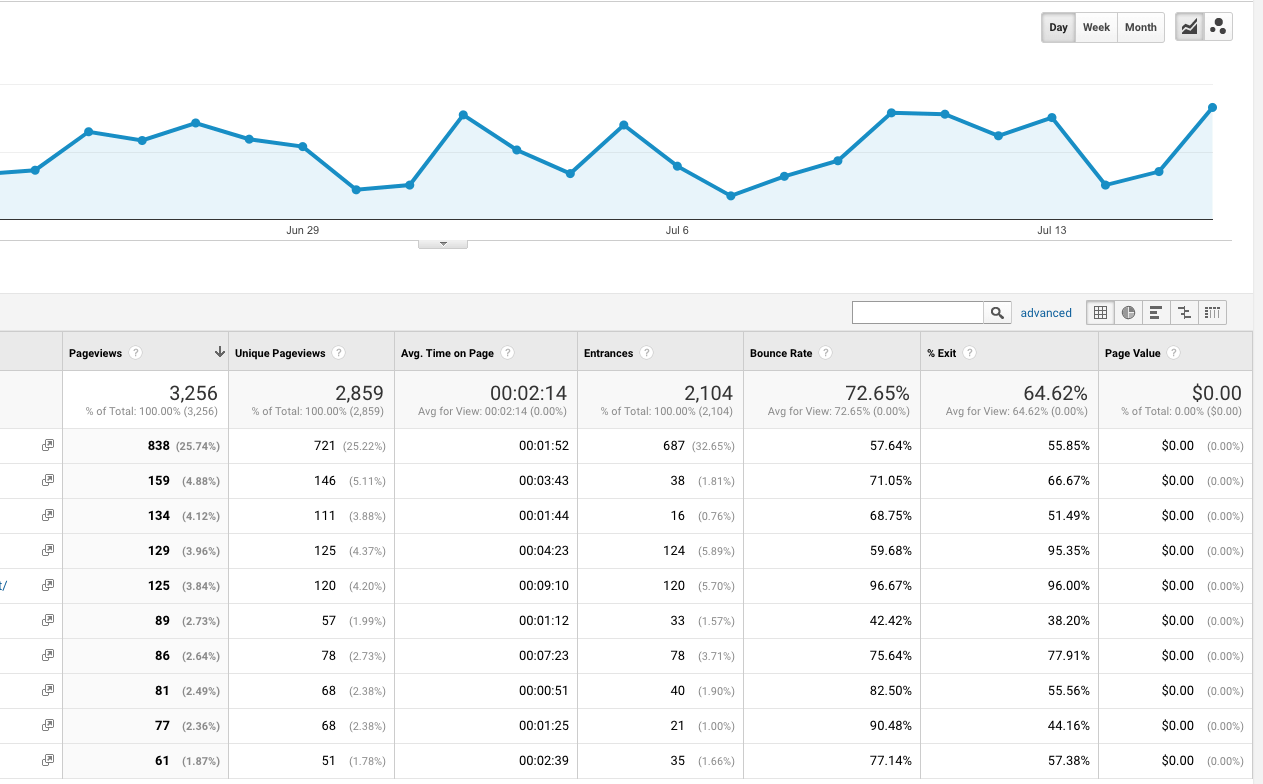
Task: Switch to the pie chart percentage view
Action: (x=1128, y=312)
